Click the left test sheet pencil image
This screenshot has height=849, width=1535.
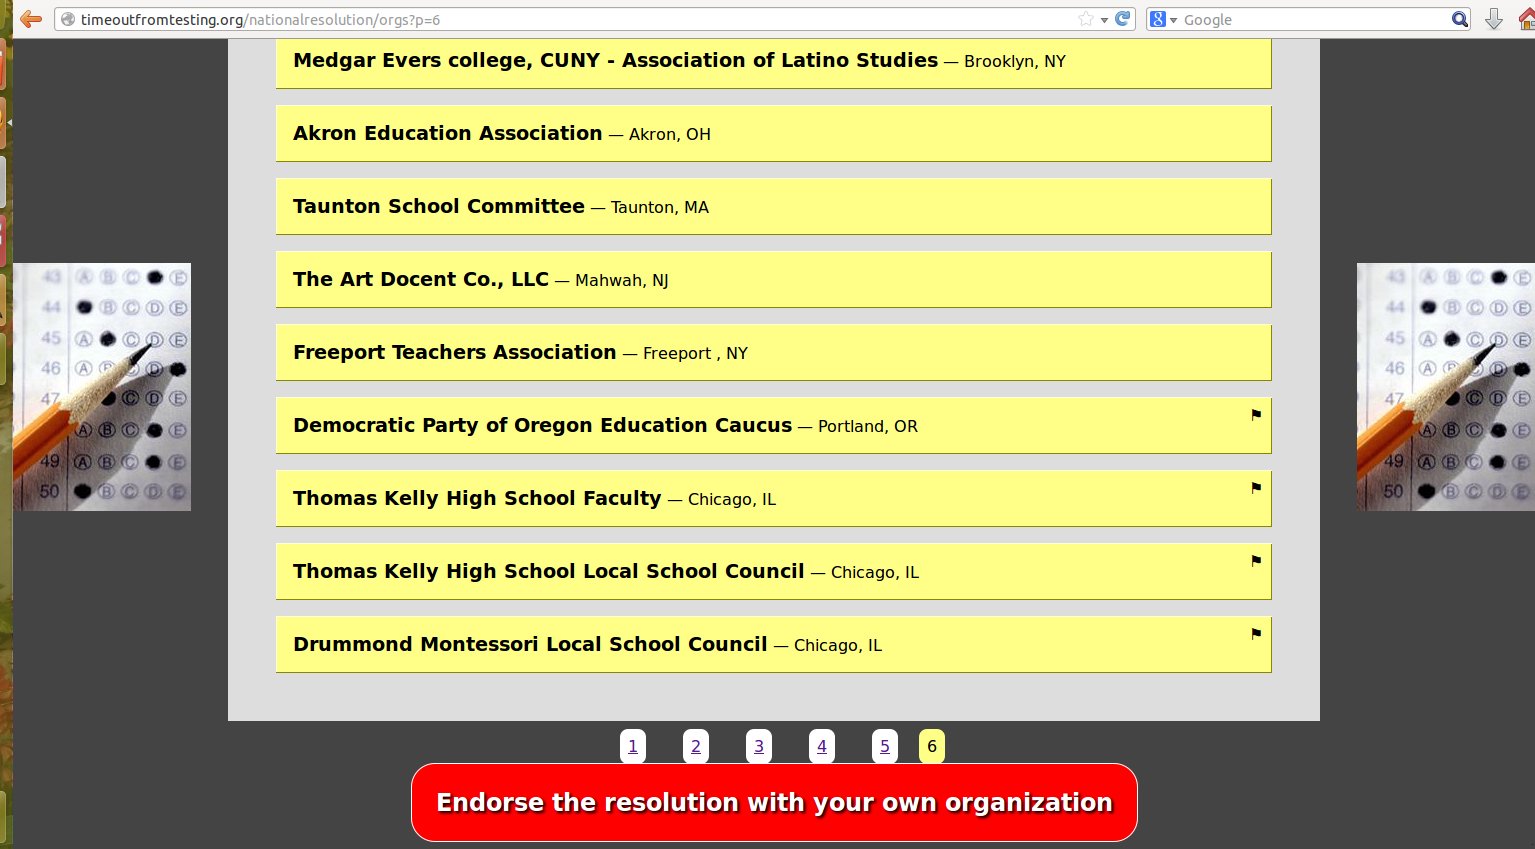(x=101, y=387)
